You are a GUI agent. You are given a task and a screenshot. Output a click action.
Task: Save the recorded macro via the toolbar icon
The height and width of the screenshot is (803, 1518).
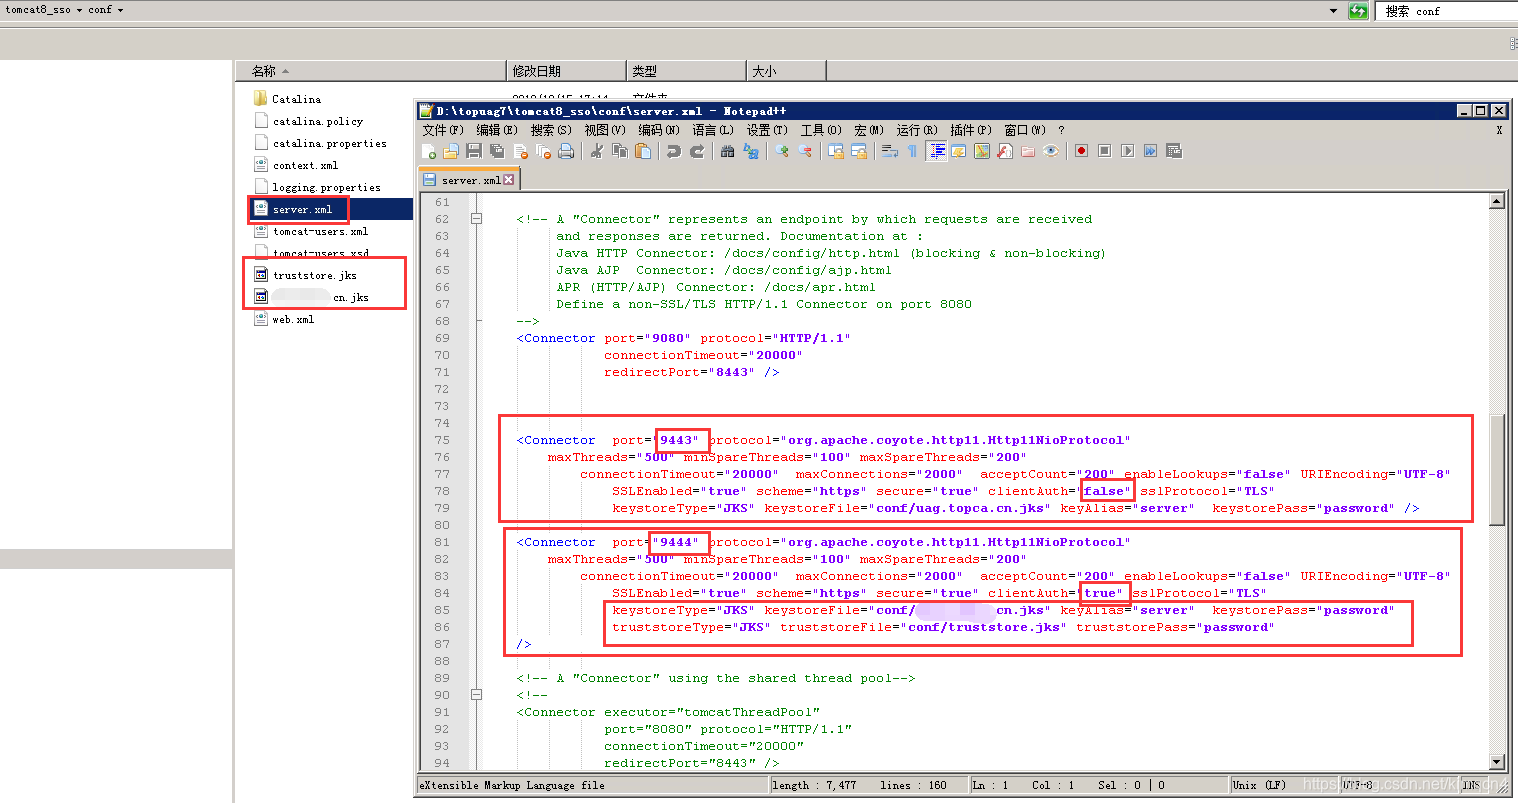pyautogui.click(x=1174, y=151)
